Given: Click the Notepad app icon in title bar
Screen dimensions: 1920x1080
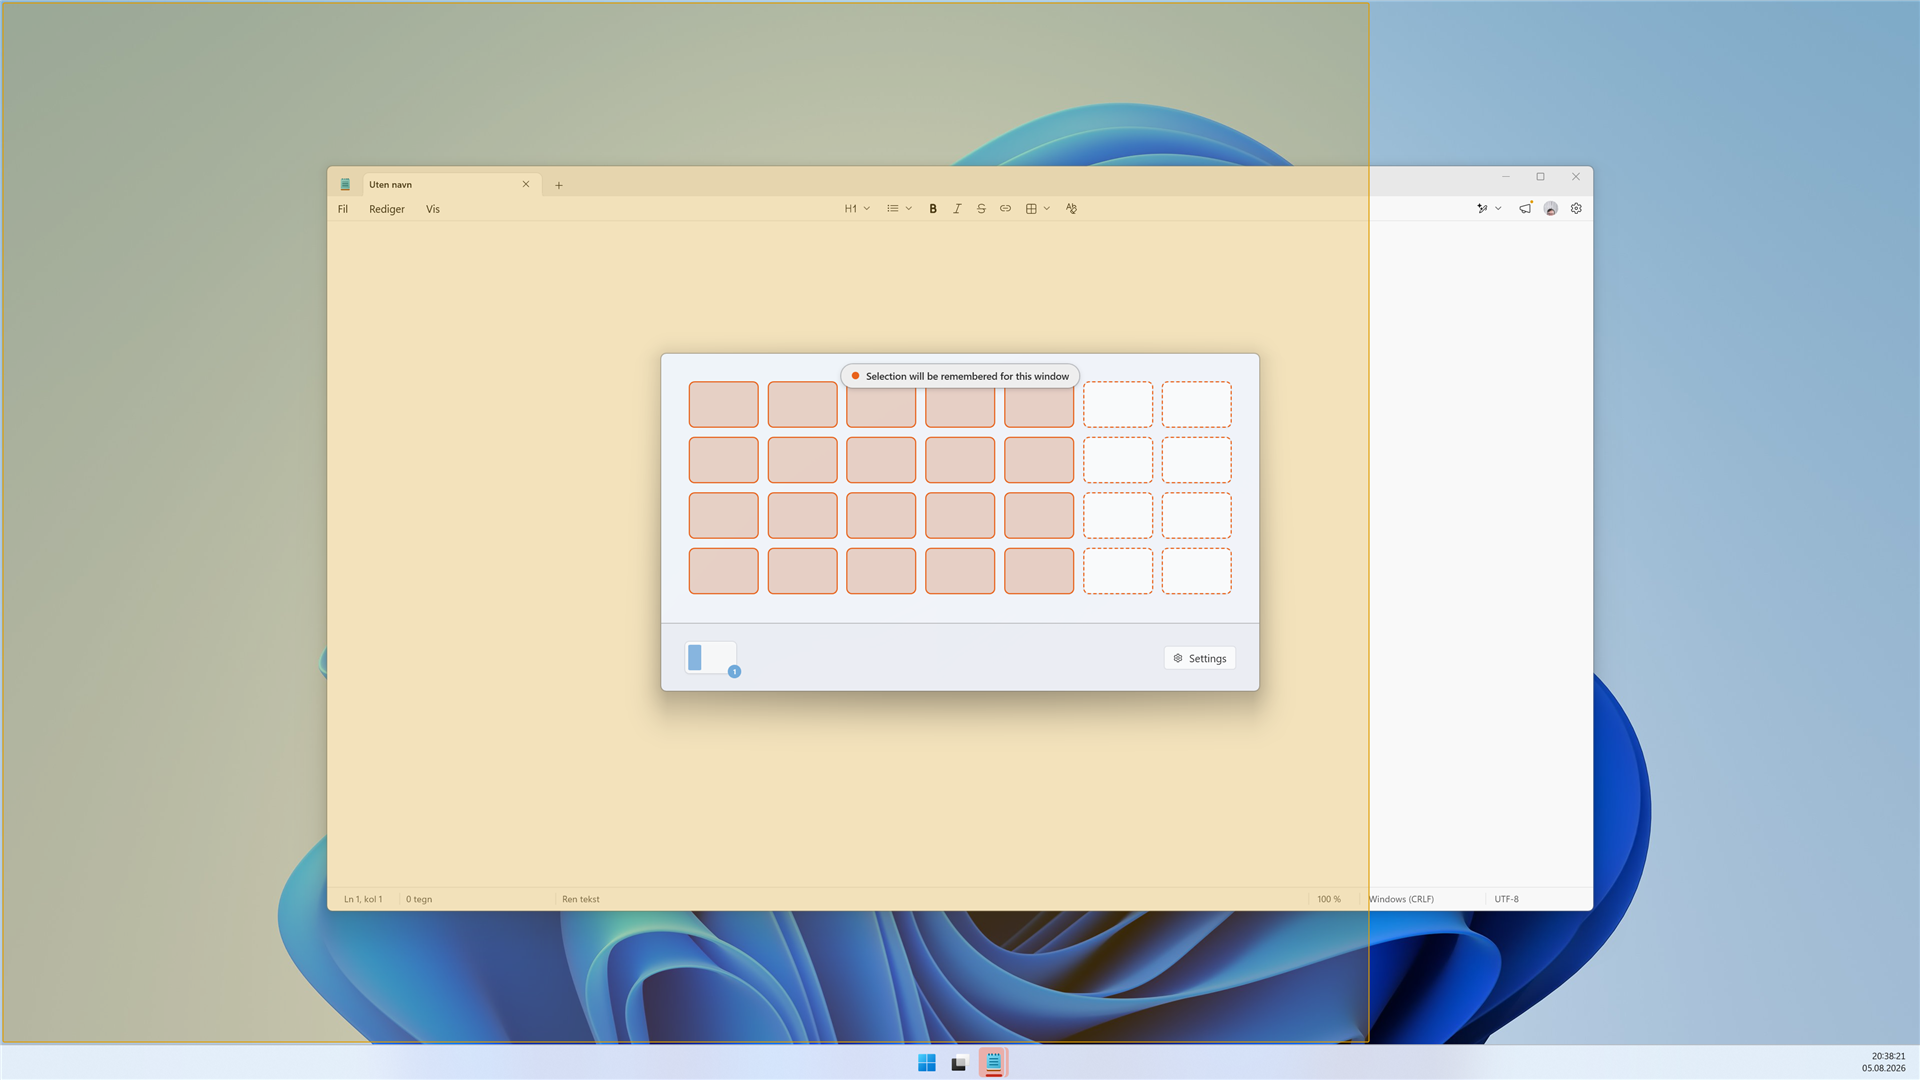Looking at the screenshot, I should [345, 185].
